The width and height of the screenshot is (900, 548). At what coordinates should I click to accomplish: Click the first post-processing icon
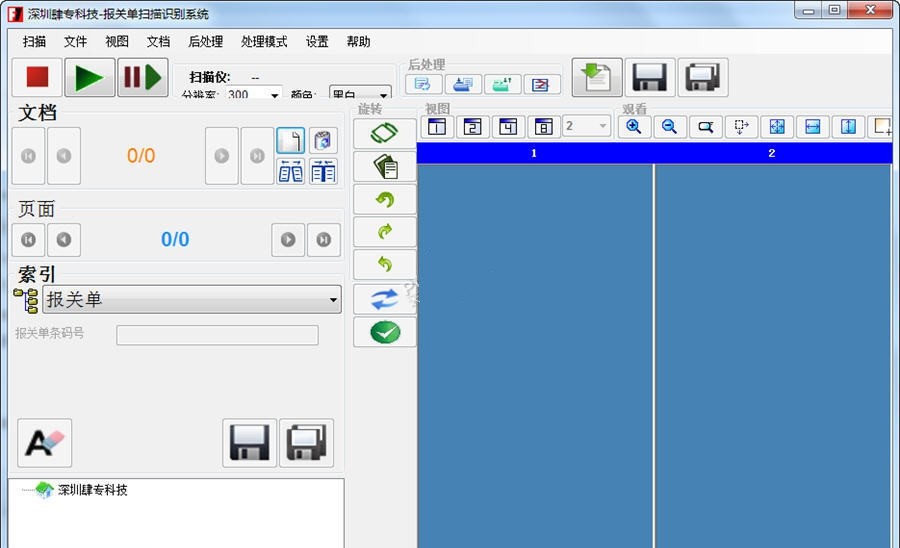pyautogui.click(x=424, y=84)
